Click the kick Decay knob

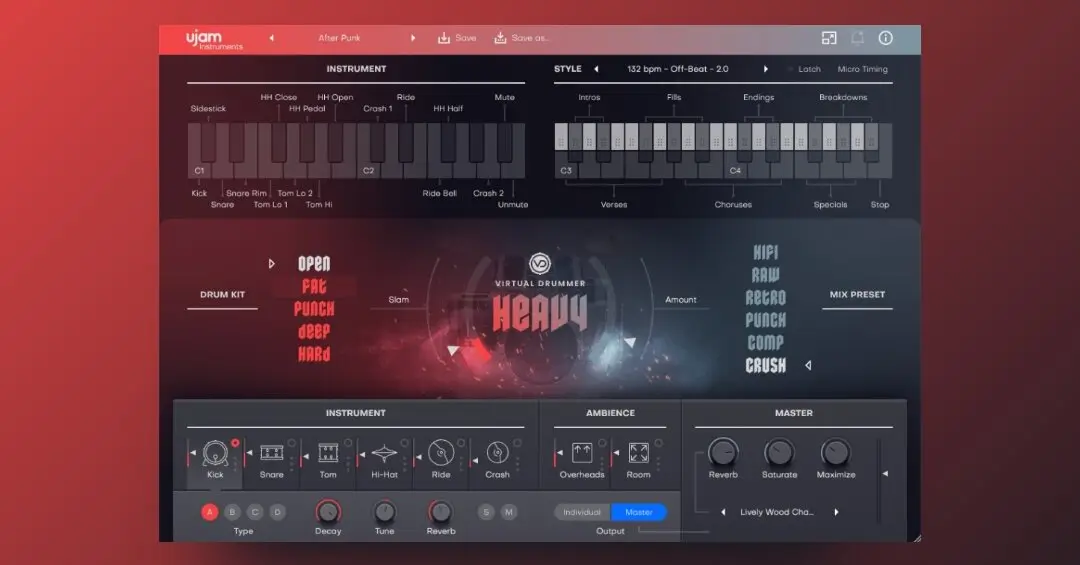point(328,512)
